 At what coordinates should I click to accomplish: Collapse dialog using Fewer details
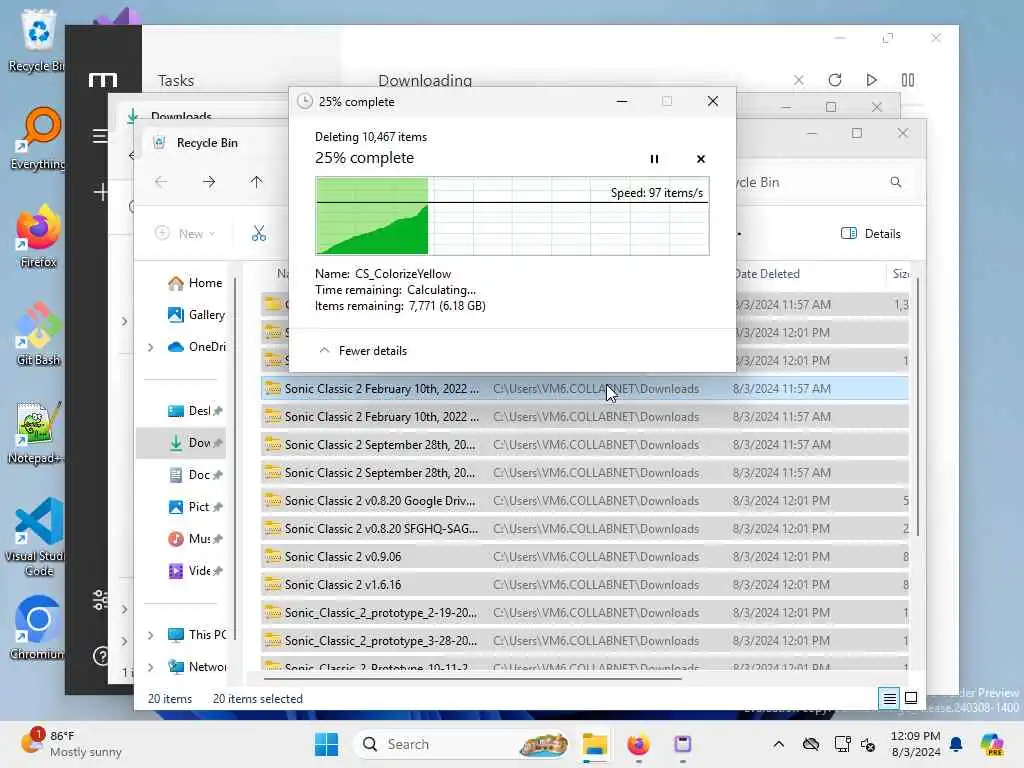pyautogui.click(x=363, y=351)
